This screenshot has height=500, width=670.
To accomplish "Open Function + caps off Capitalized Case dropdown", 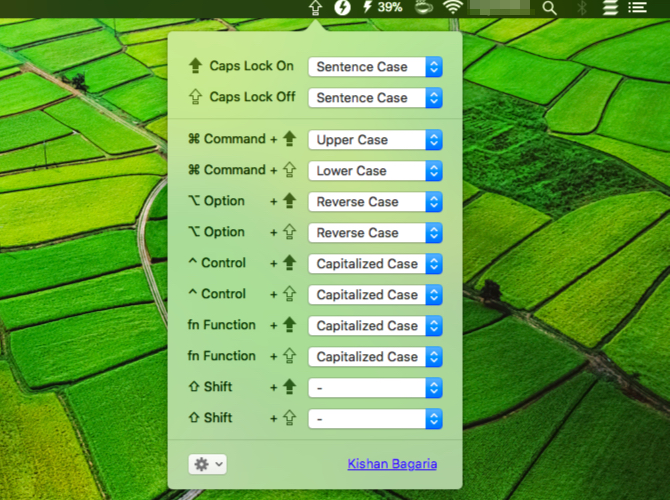I will tap(375, 357).
